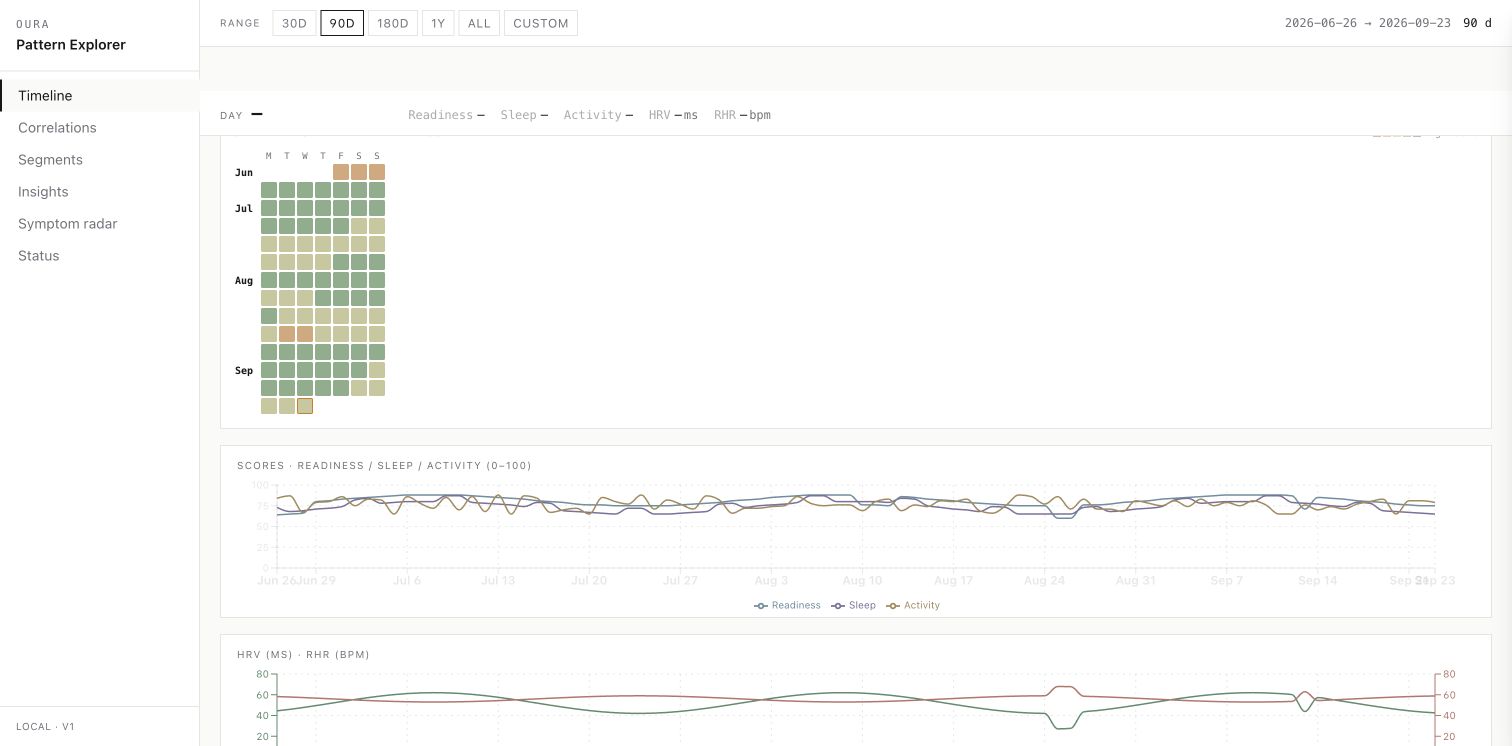
Task: Click the HRV (MS) · RHR (BPM) chart title
Action: tap(303, 655)
